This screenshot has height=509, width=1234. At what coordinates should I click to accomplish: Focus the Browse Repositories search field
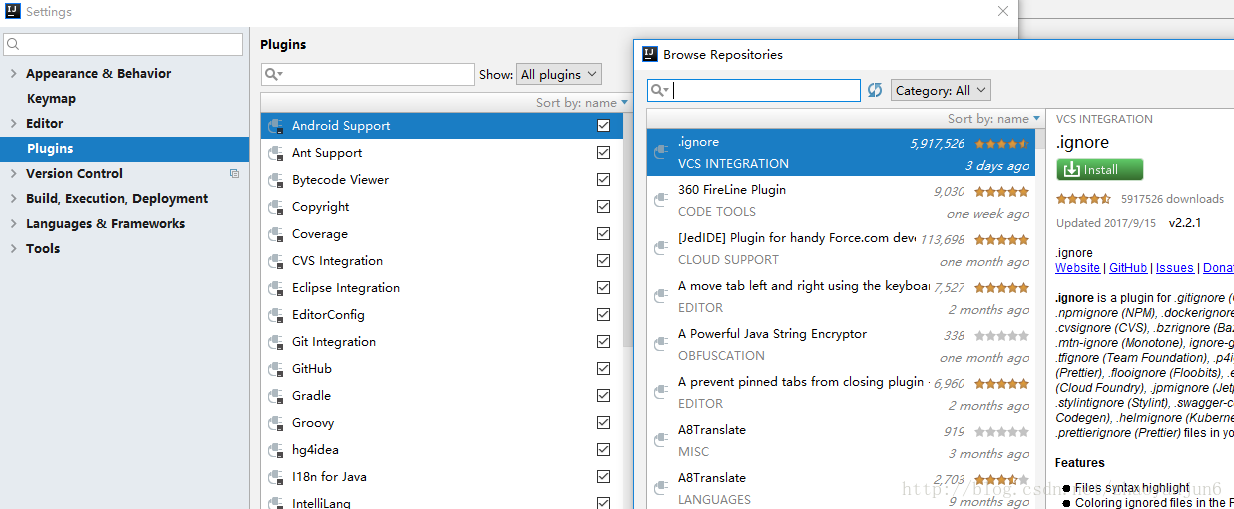click(753, 91)
